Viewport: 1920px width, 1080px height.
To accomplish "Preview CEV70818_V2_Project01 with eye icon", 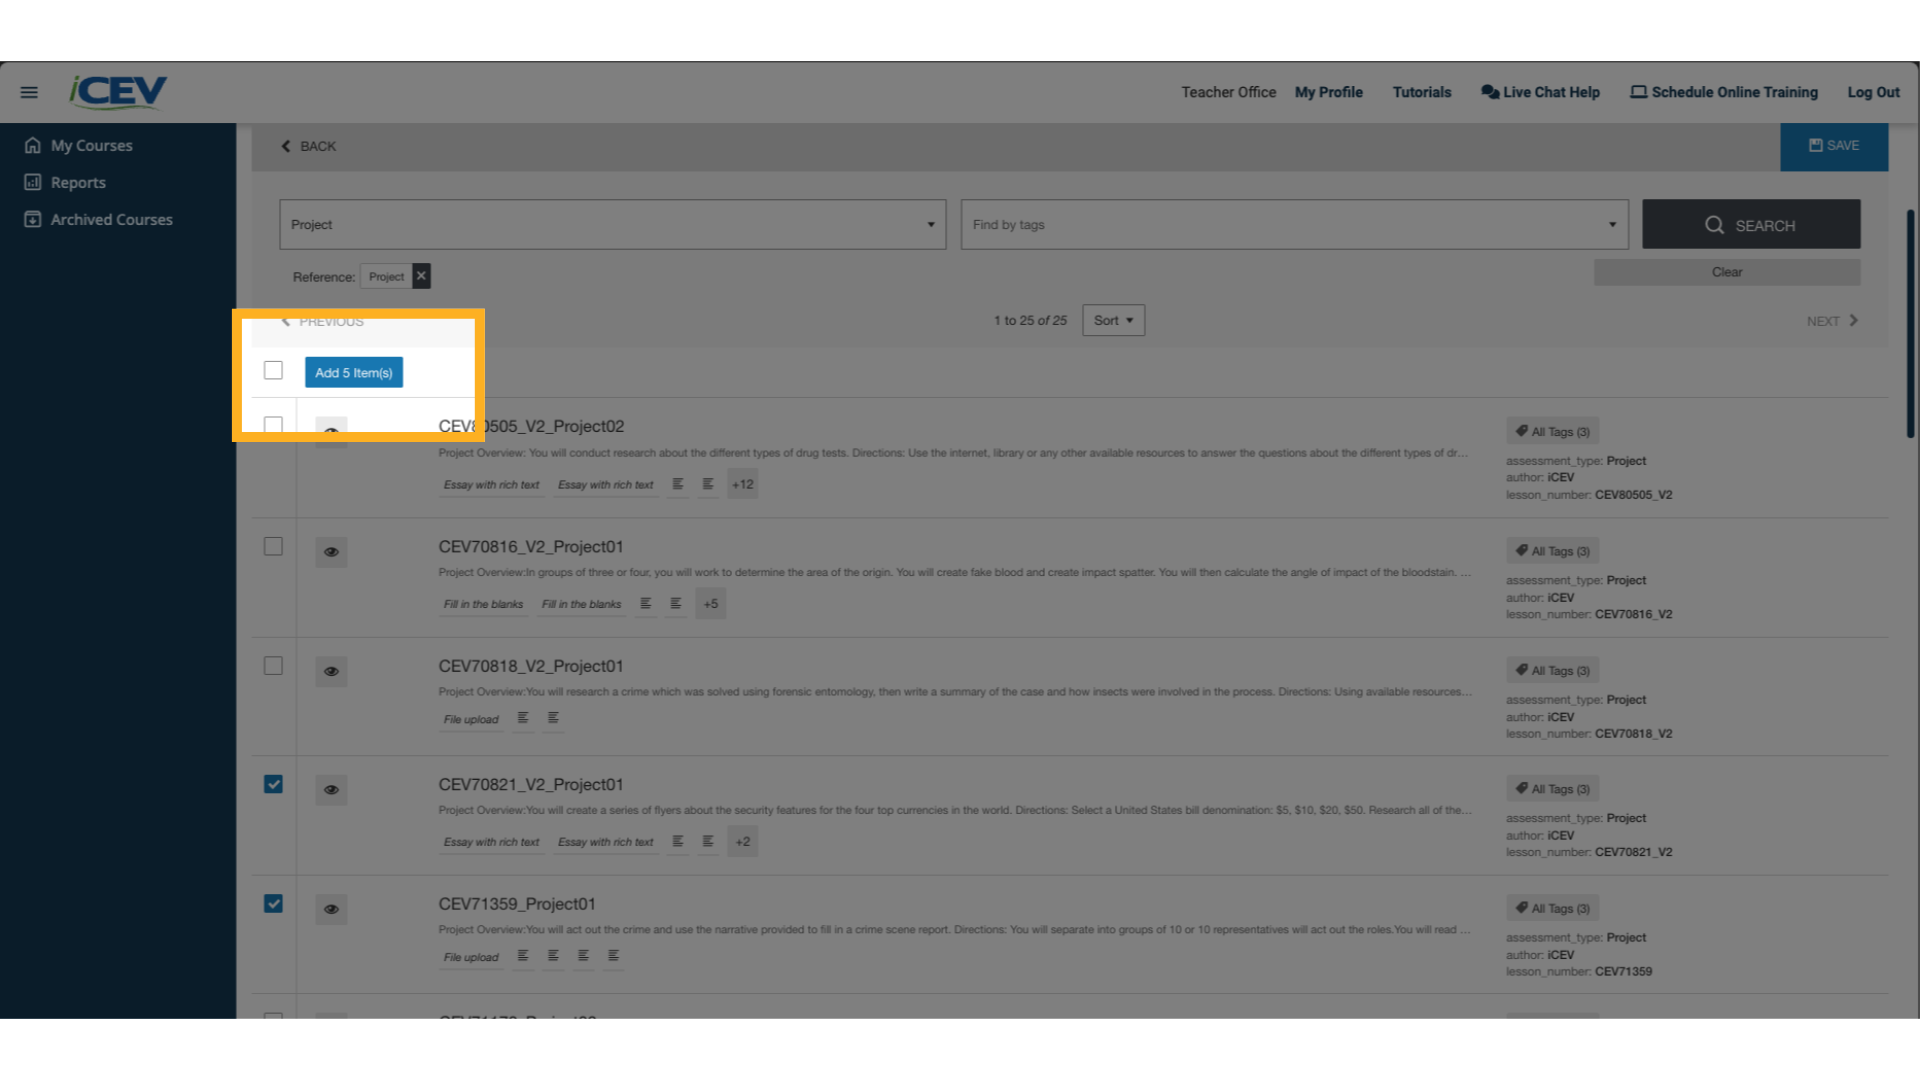I will (331, 671).
